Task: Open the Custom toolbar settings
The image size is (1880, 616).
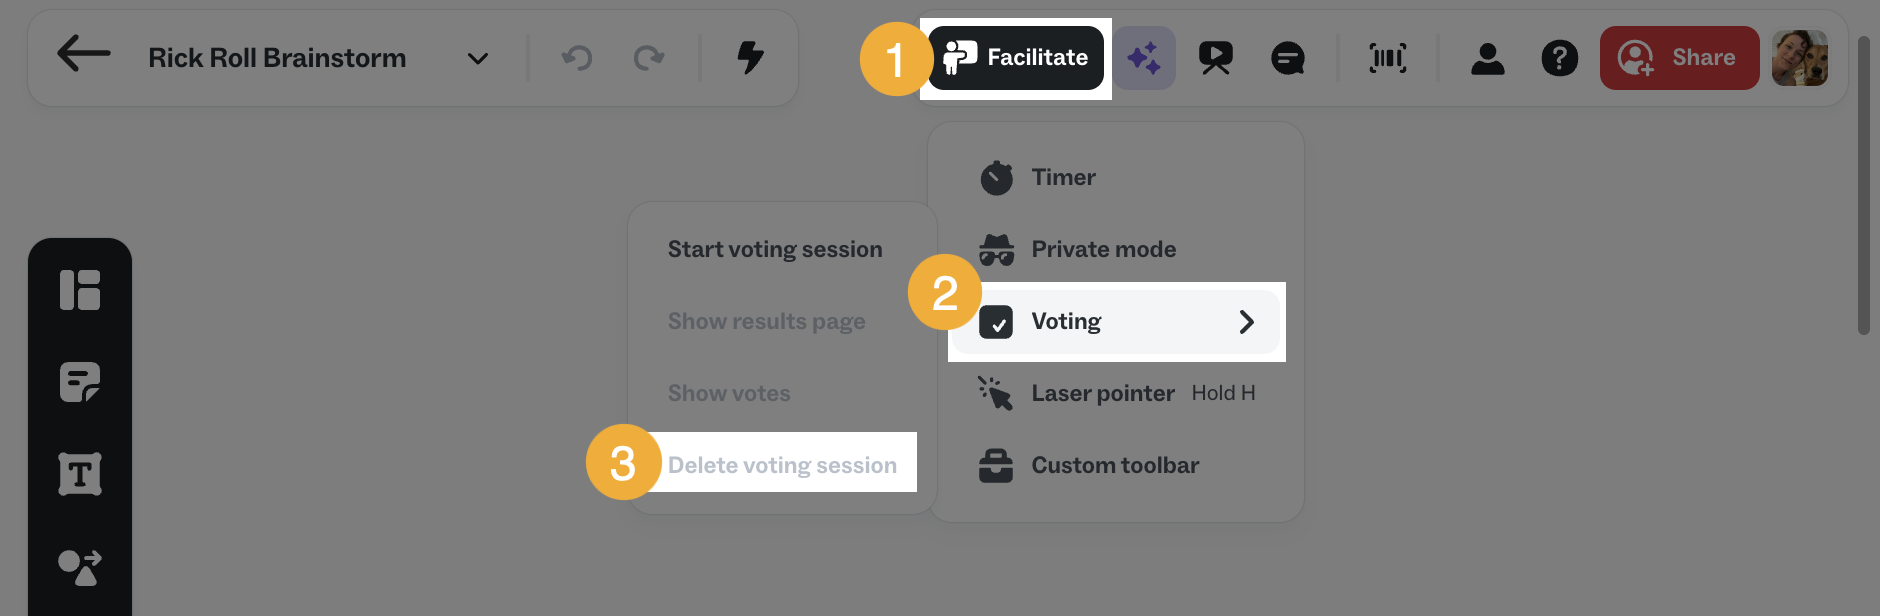Action: click(x=1115, y=464)
